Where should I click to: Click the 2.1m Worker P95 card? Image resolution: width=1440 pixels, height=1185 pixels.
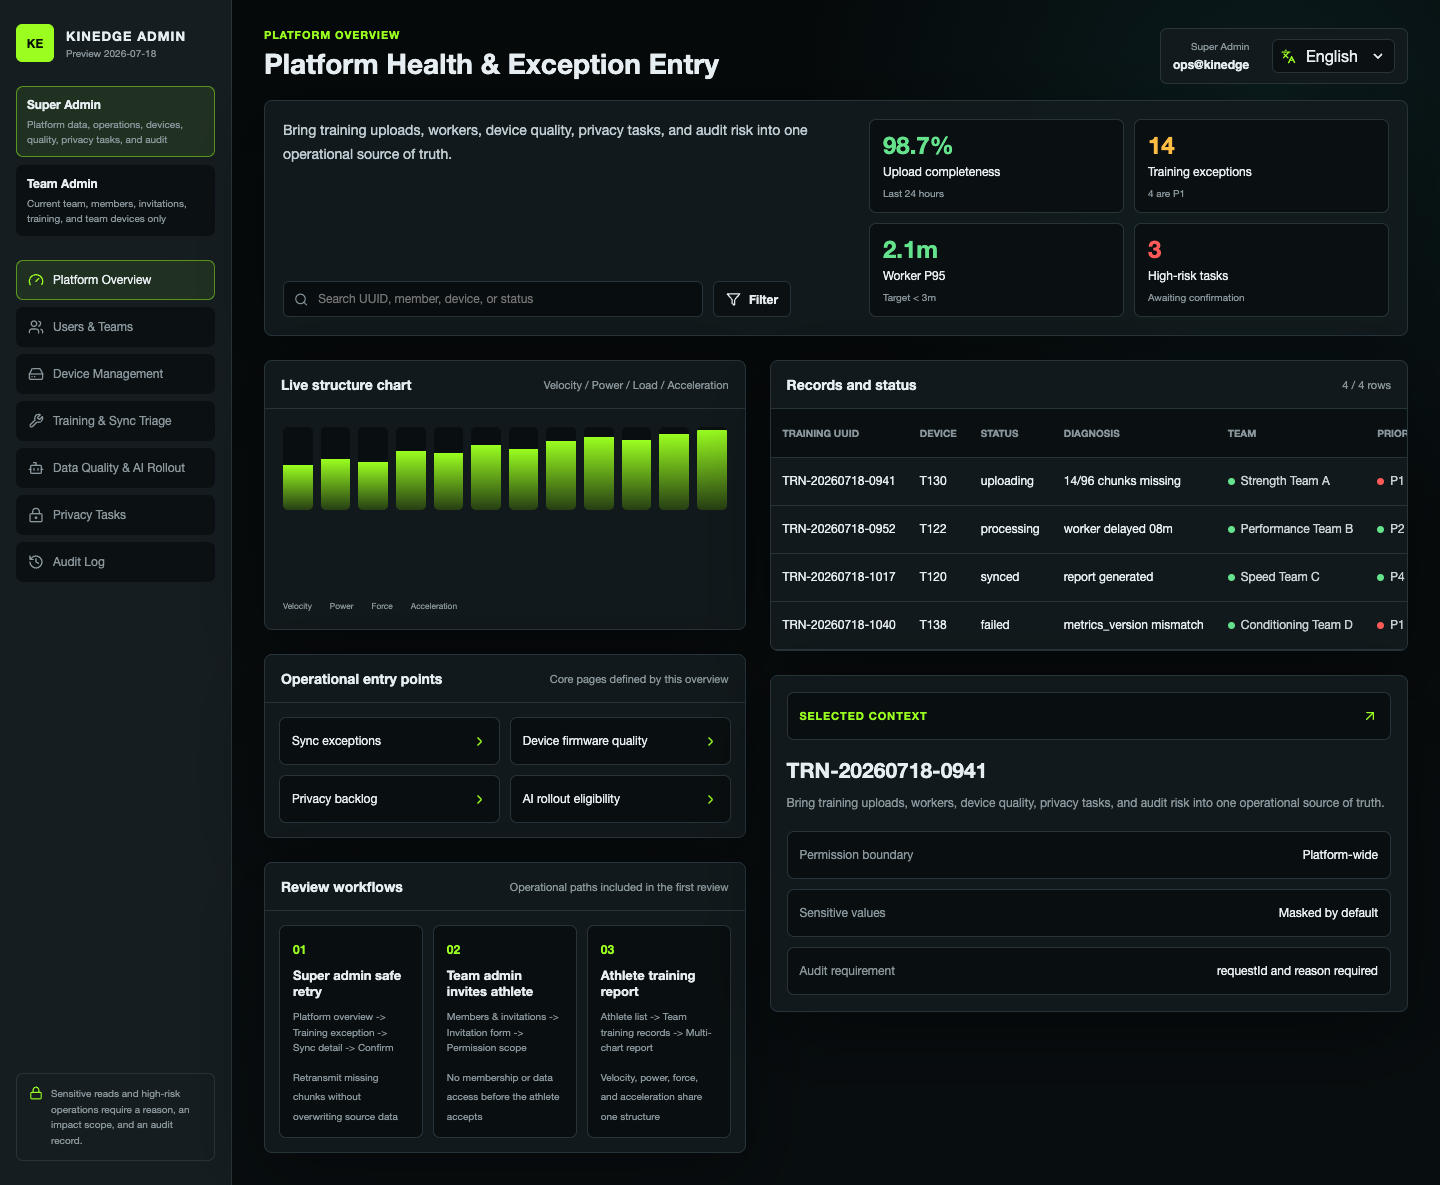(x=996, y=270)
